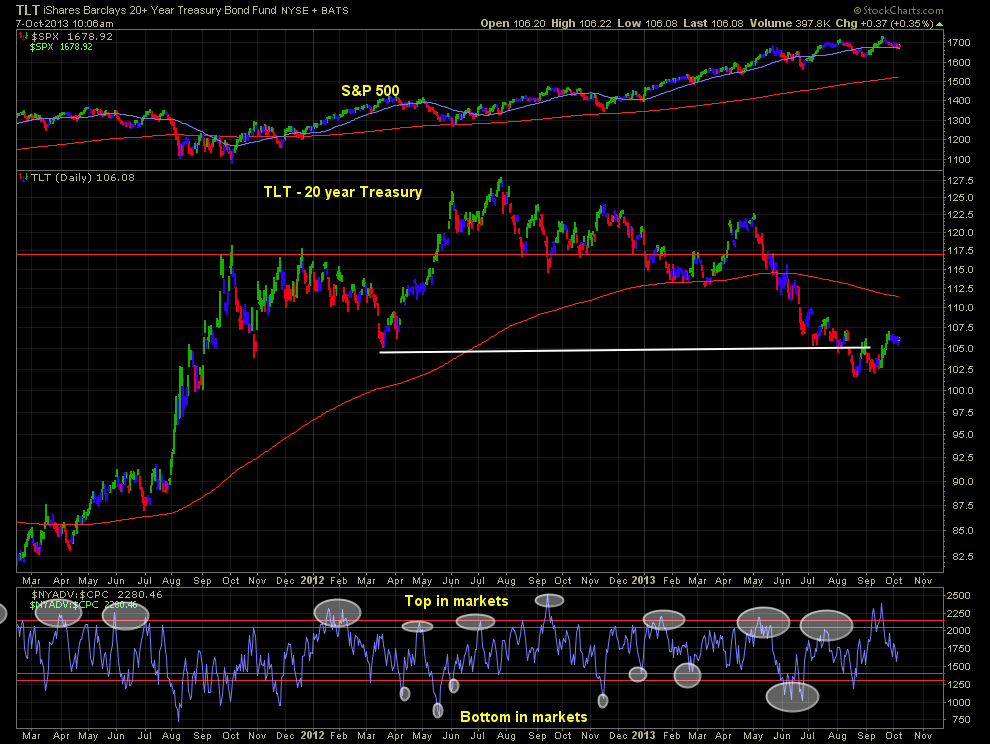Click the green $NYADV:$CPC legend line
Image resolution: width=990 pixels, height=744 pixels.
(83, 604)
